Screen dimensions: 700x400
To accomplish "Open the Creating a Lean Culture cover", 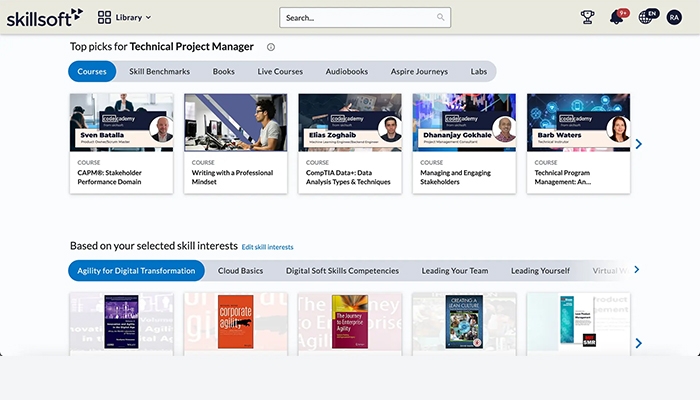I will [464, 322].
